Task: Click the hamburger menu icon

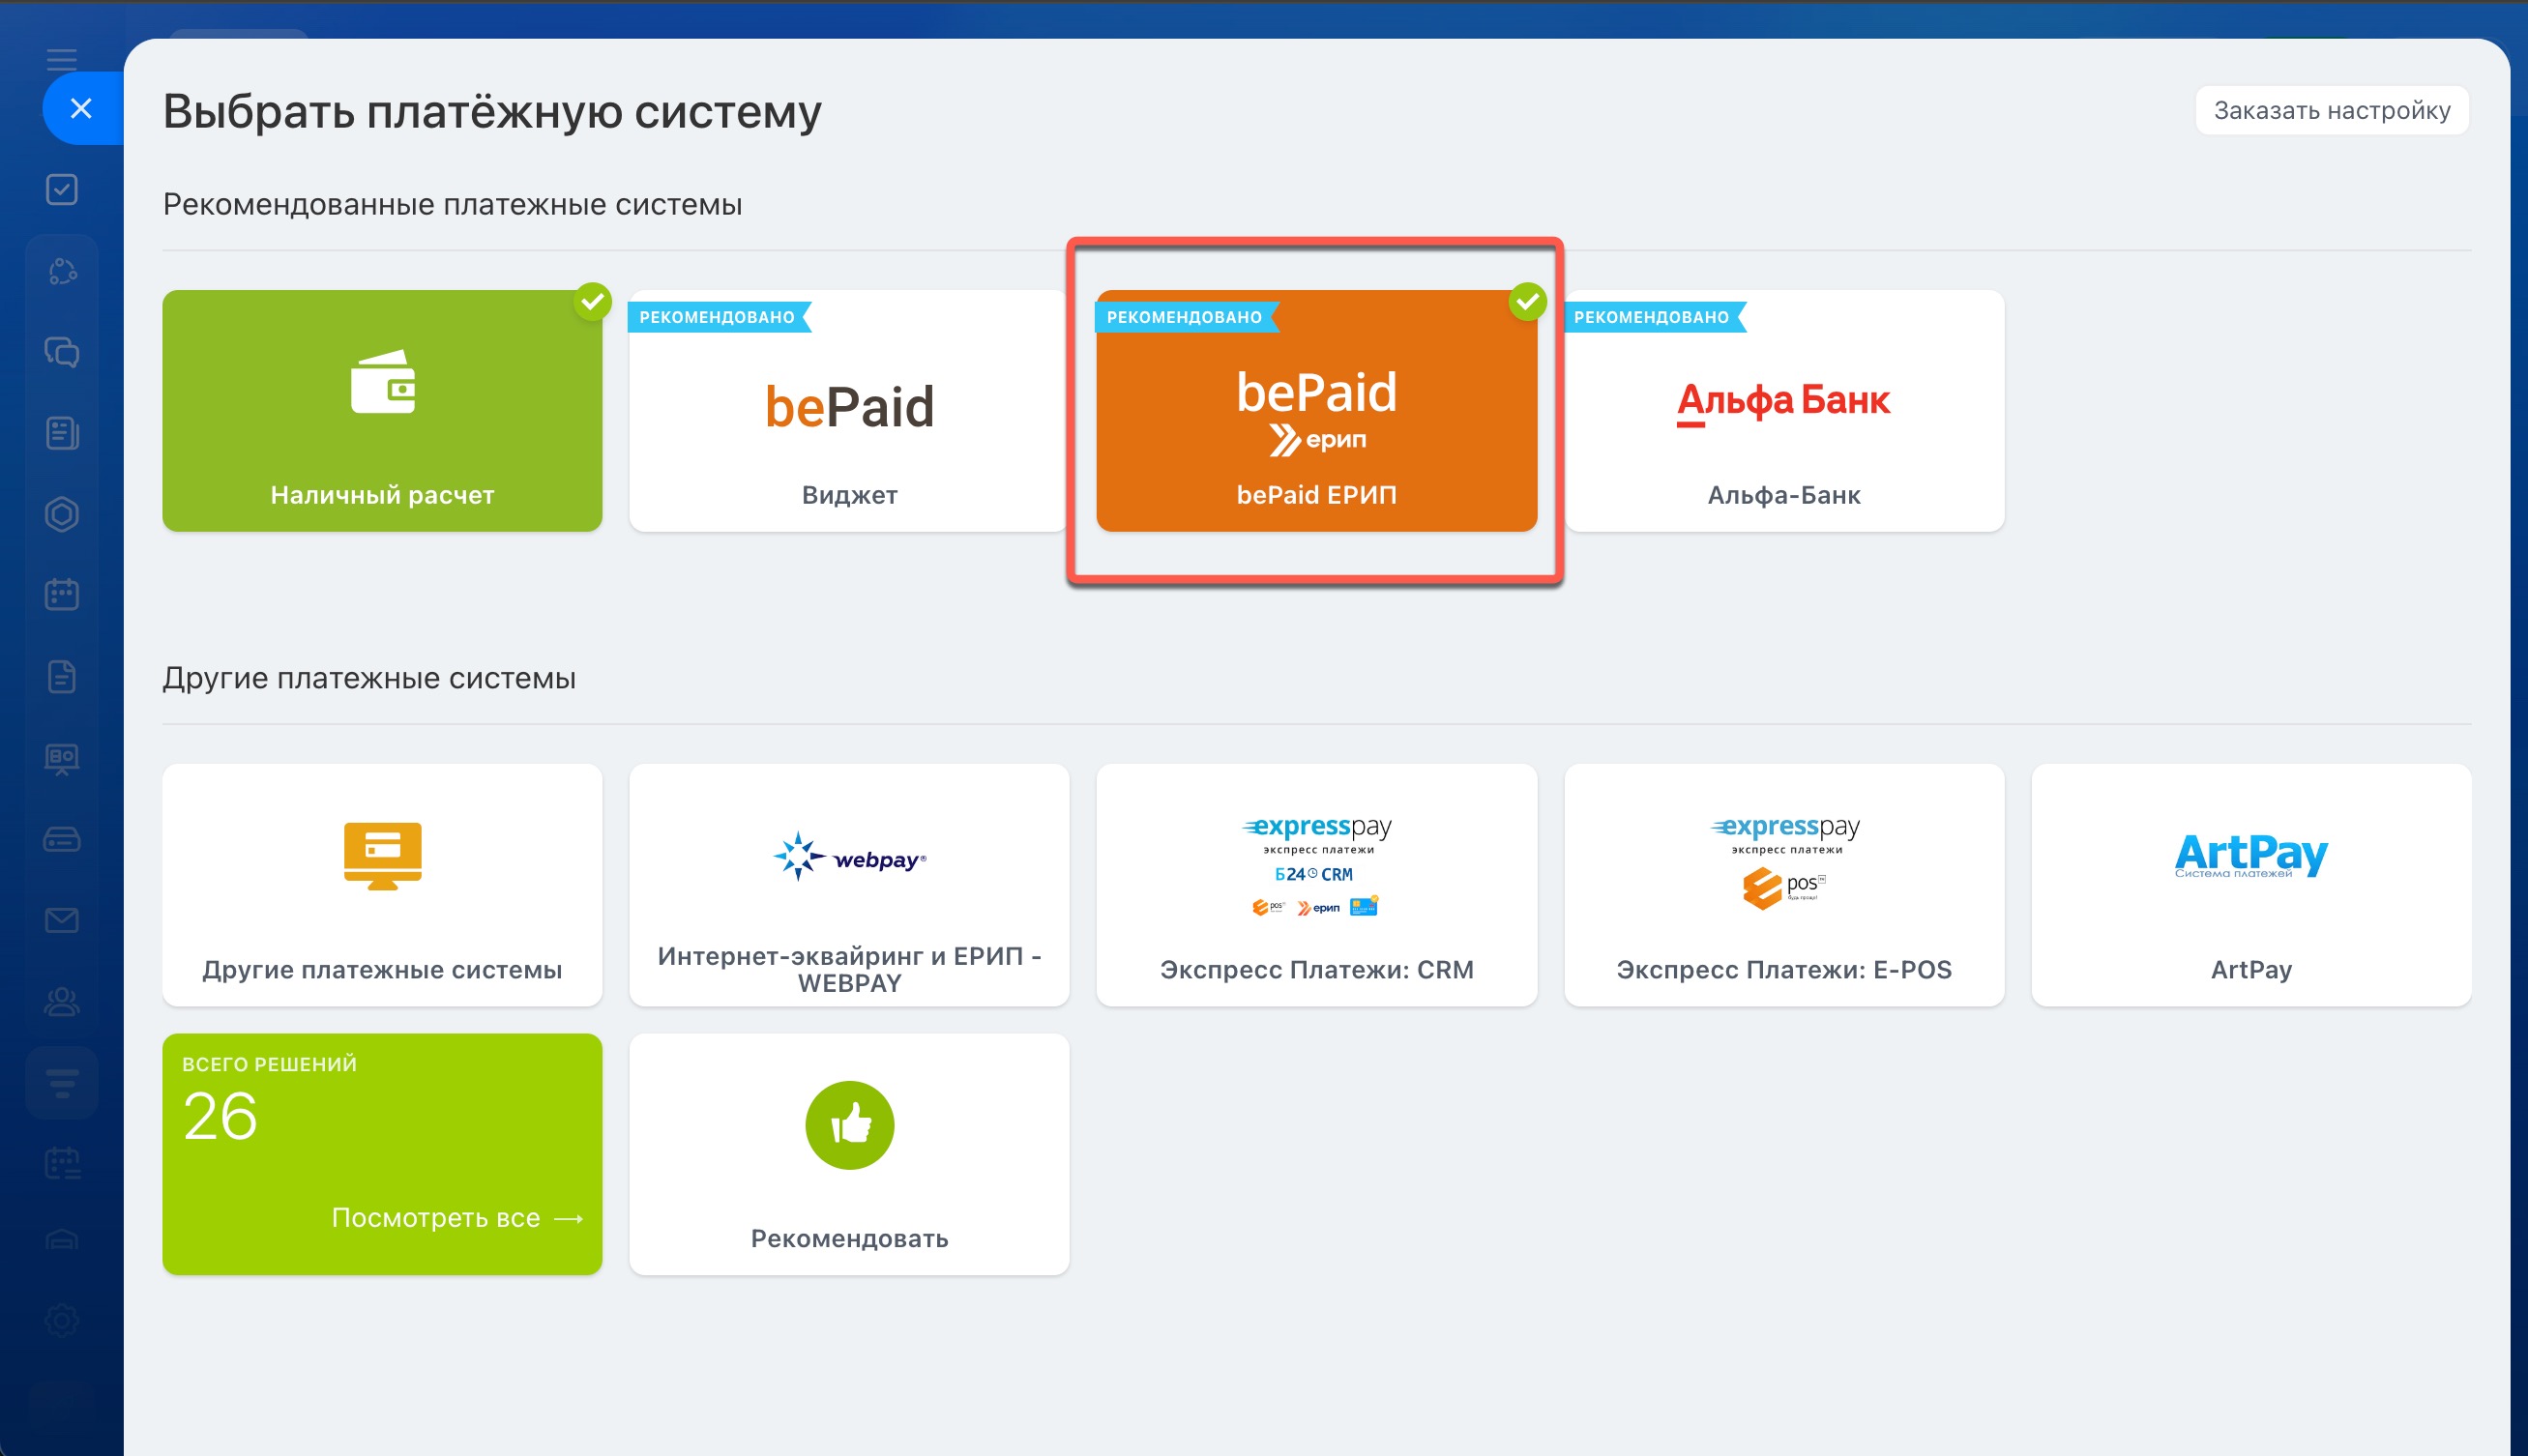Action: point(62,59)
